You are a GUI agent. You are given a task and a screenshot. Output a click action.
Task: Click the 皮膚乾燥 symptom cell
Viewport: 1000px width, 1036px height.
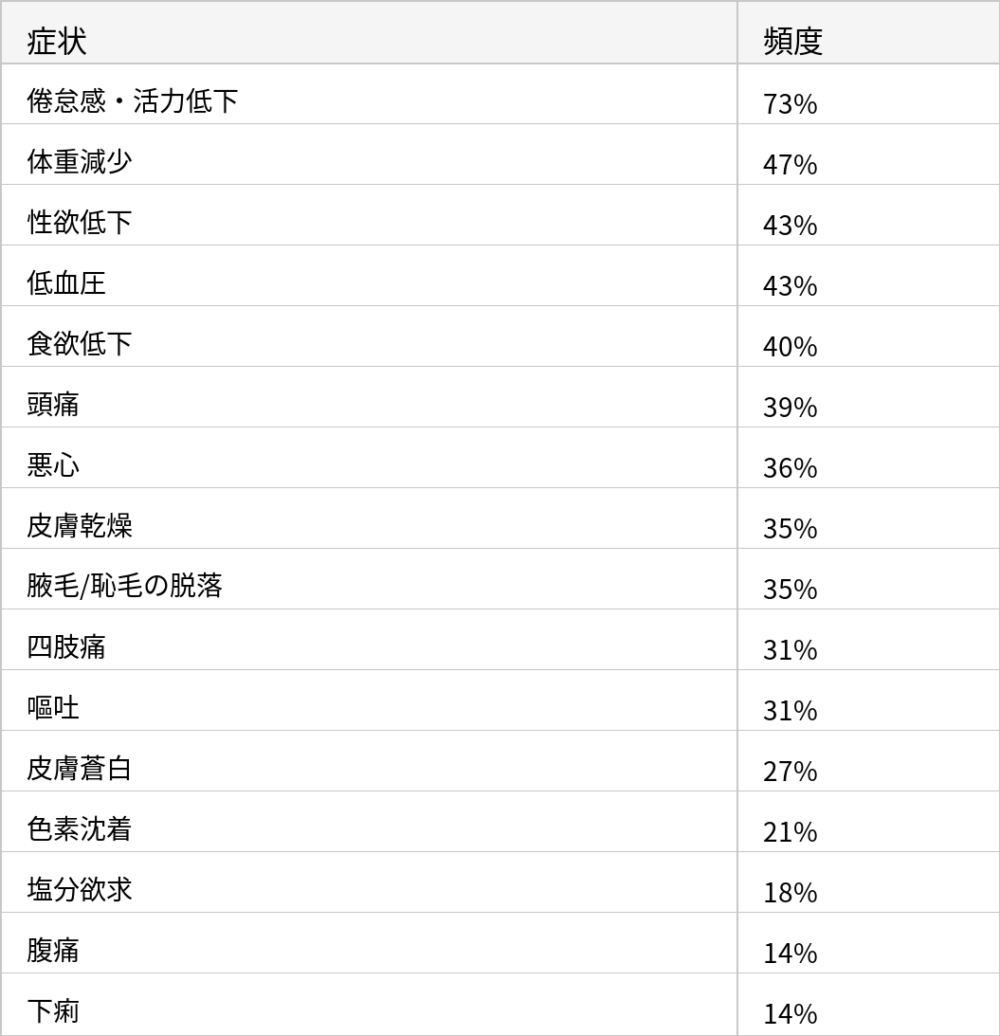[x=79, y=526]
